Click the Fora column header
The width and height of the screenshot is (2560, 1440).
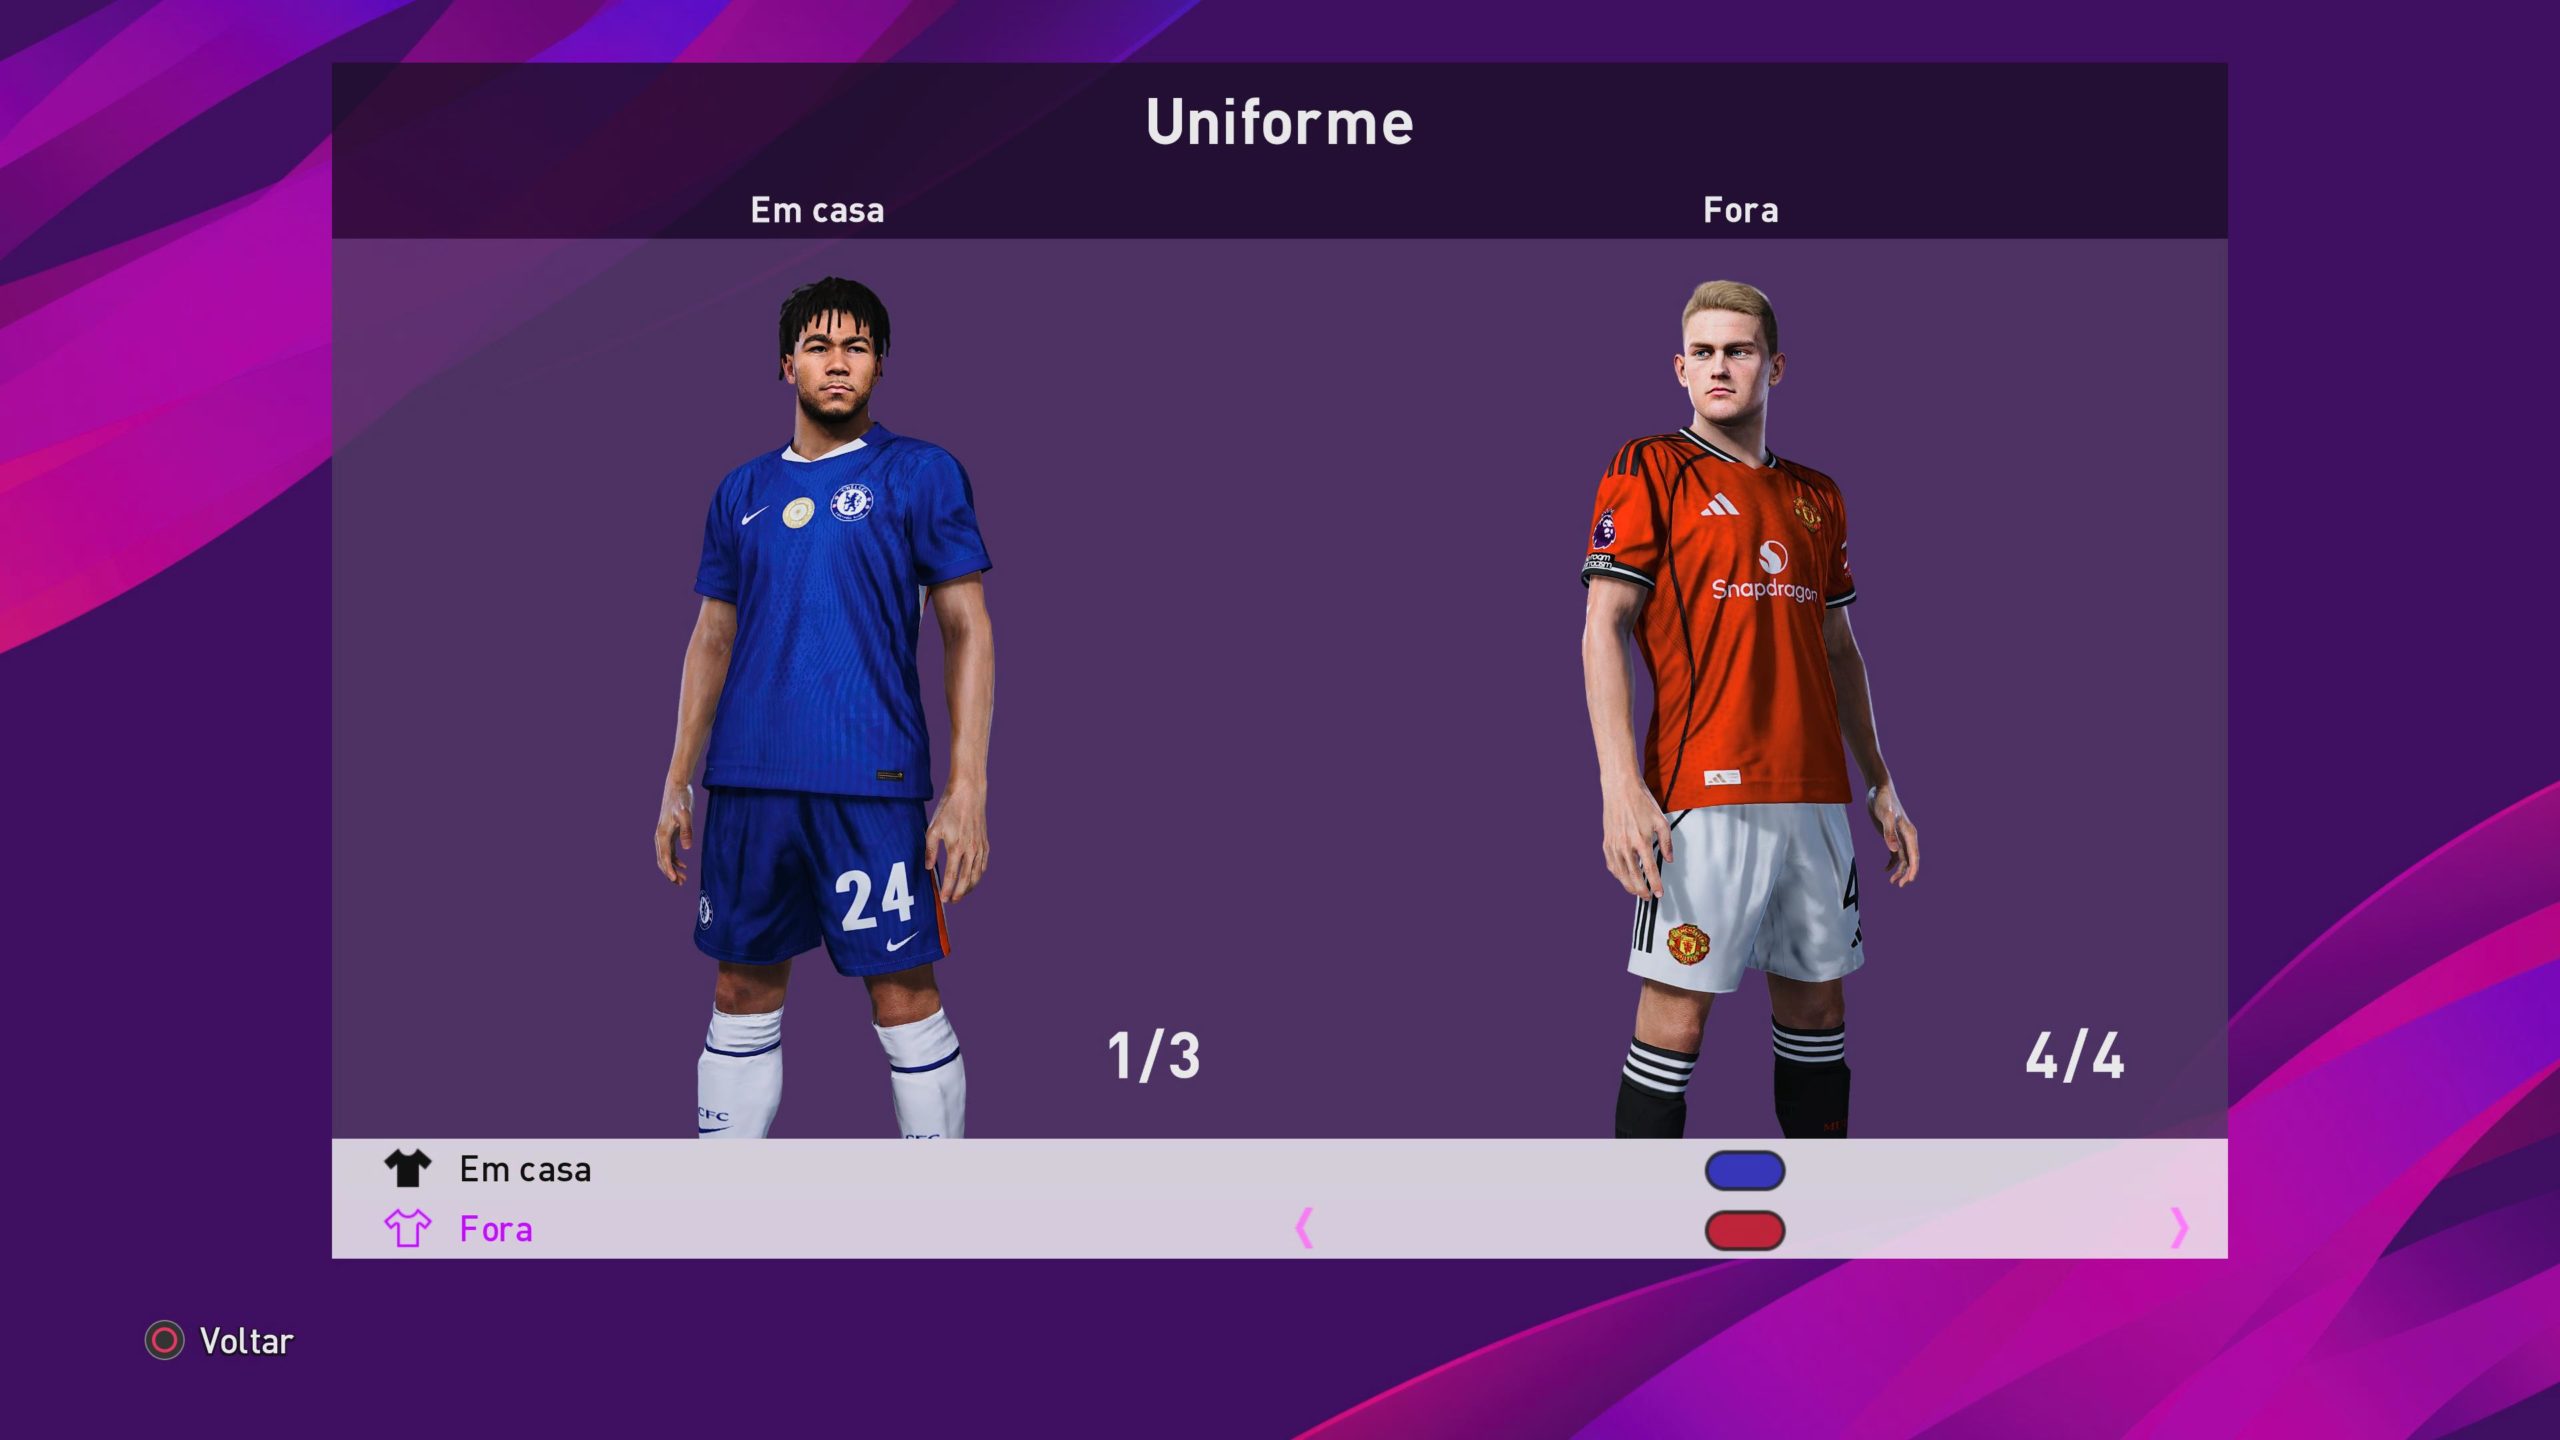click(1740, 210)
